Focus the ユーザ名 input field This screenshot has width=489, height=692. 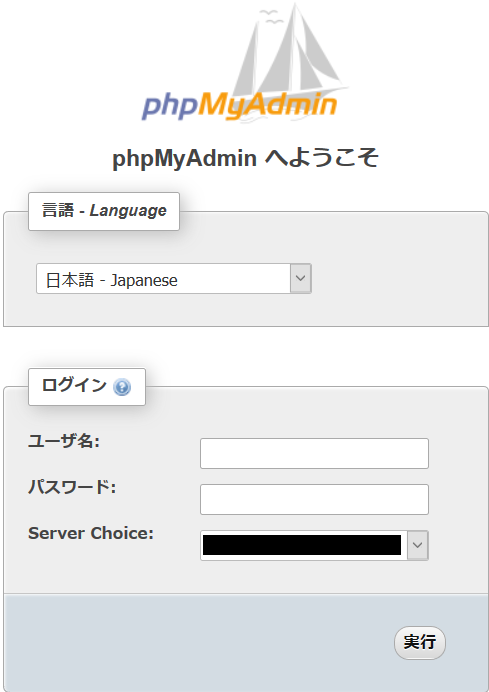click(x=314, y=453)
